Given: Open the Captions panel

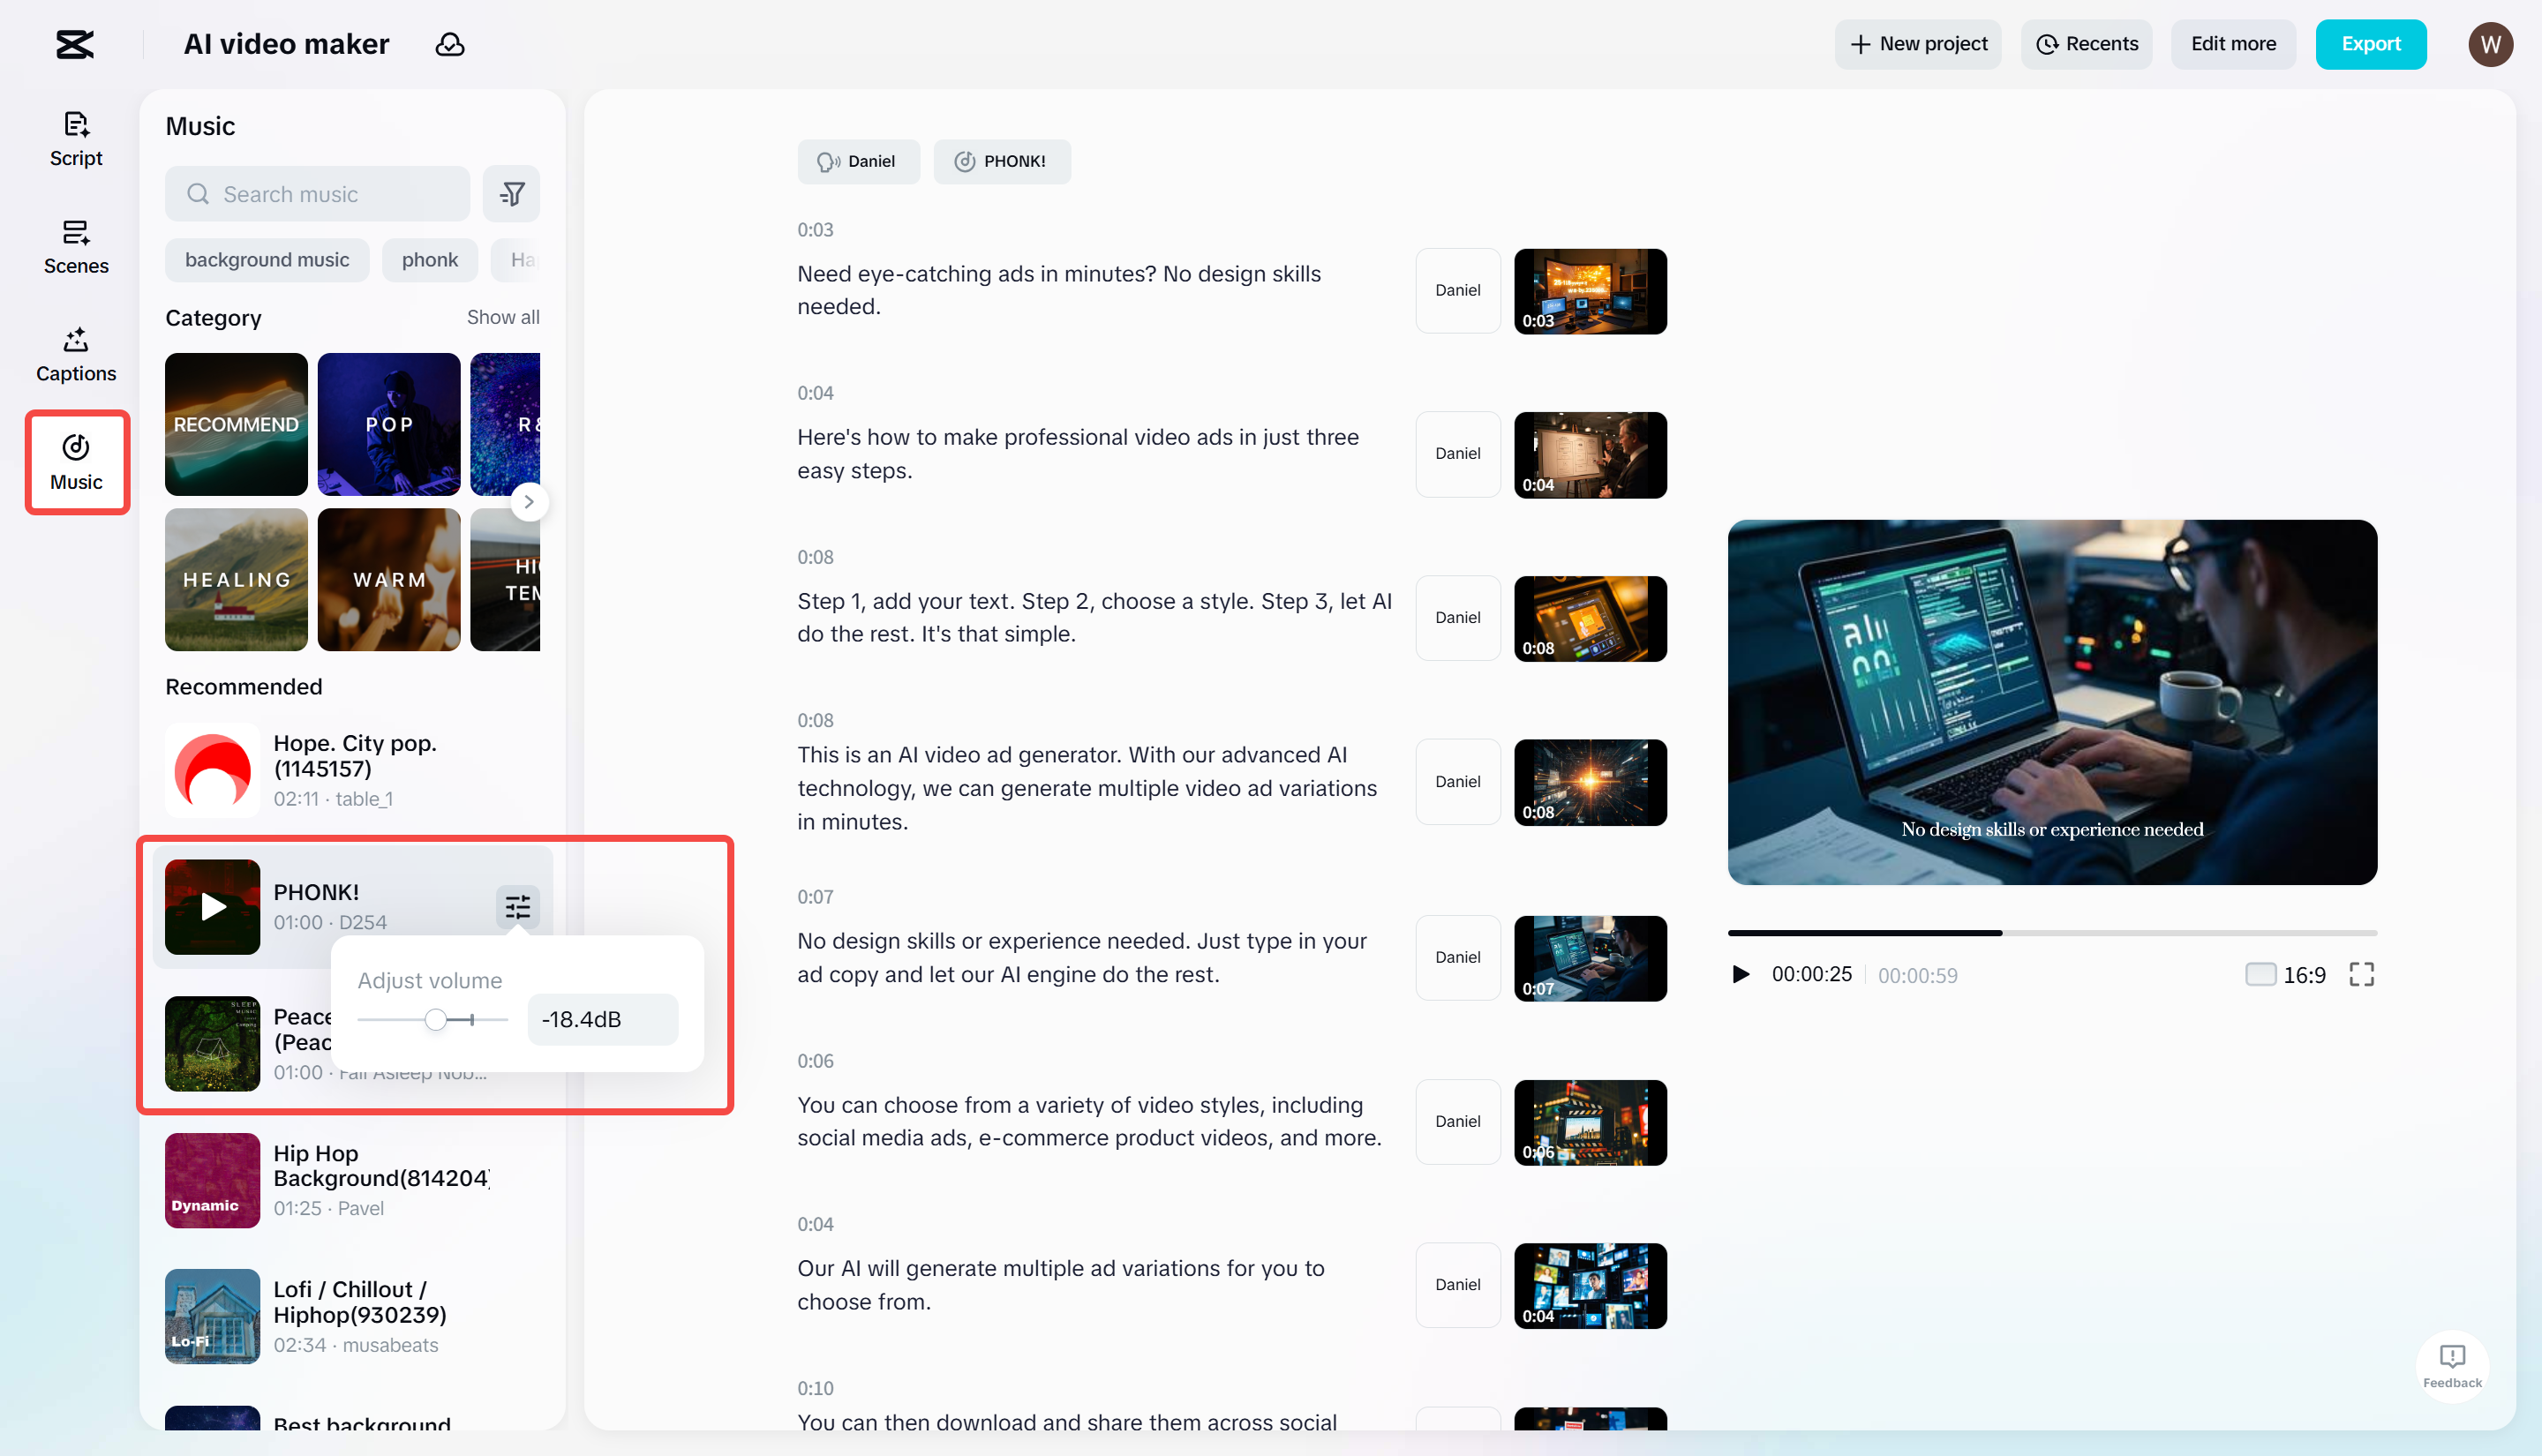Looking at the screenshot, I should click(x=75, y=355).
